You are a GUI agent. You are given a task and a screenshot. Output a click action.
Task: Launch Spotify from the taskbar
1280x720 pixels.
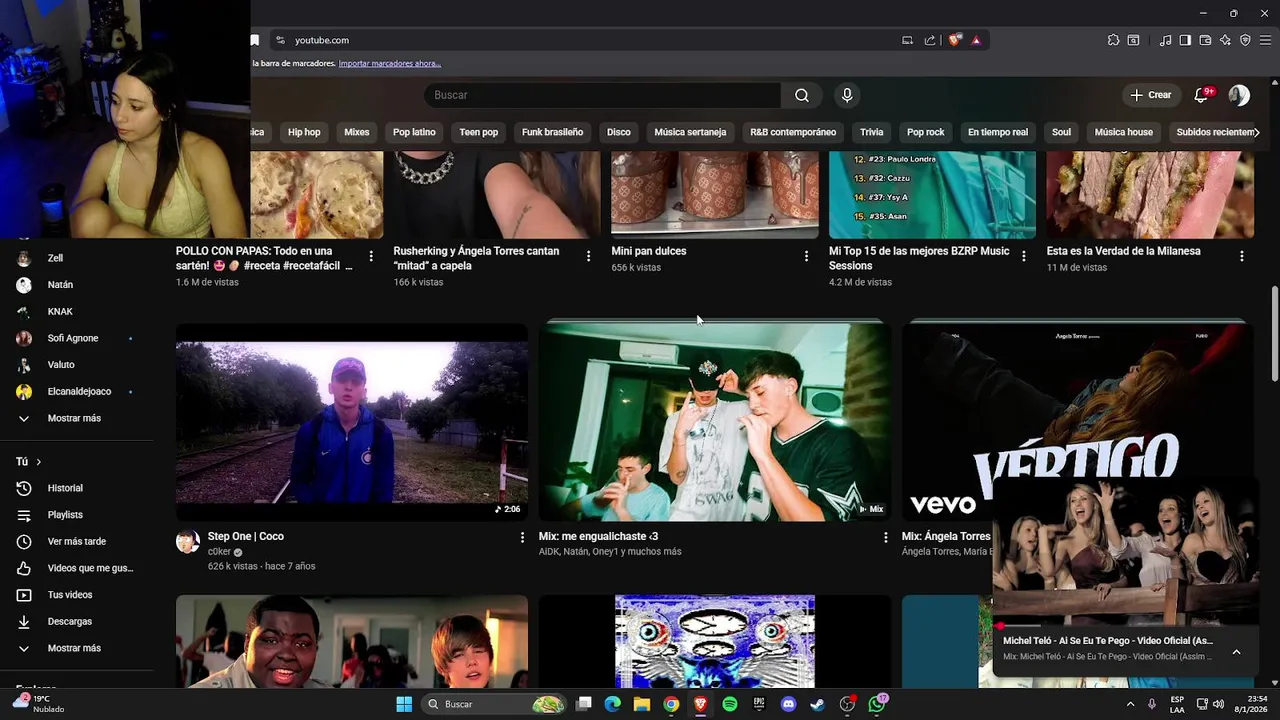click(730, 704)
